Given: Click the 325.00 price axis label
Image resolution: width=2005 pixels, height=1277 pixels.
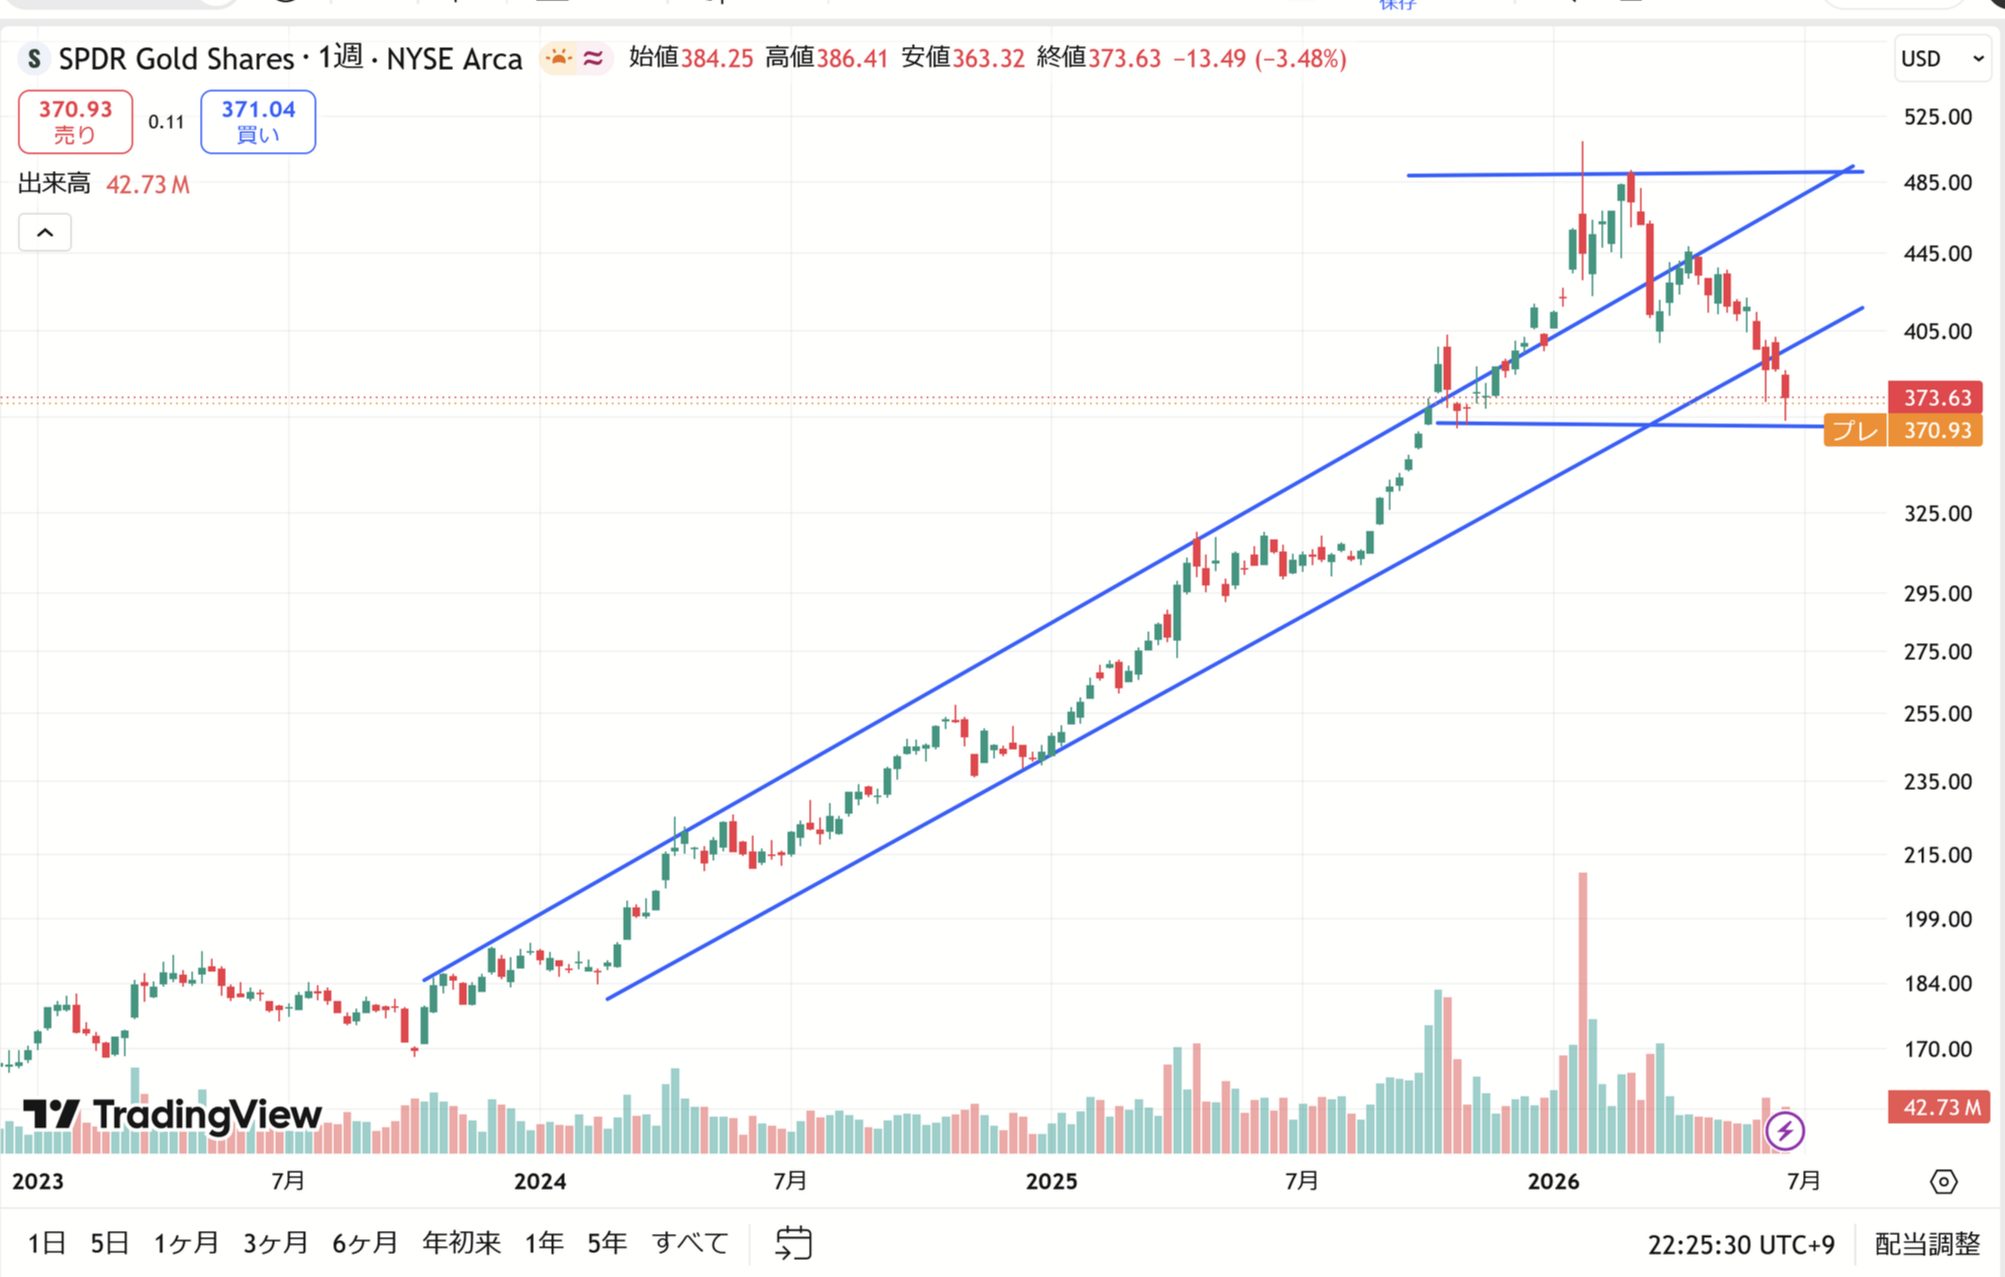Looking at the screenshot, I should tap(1937, 513).
